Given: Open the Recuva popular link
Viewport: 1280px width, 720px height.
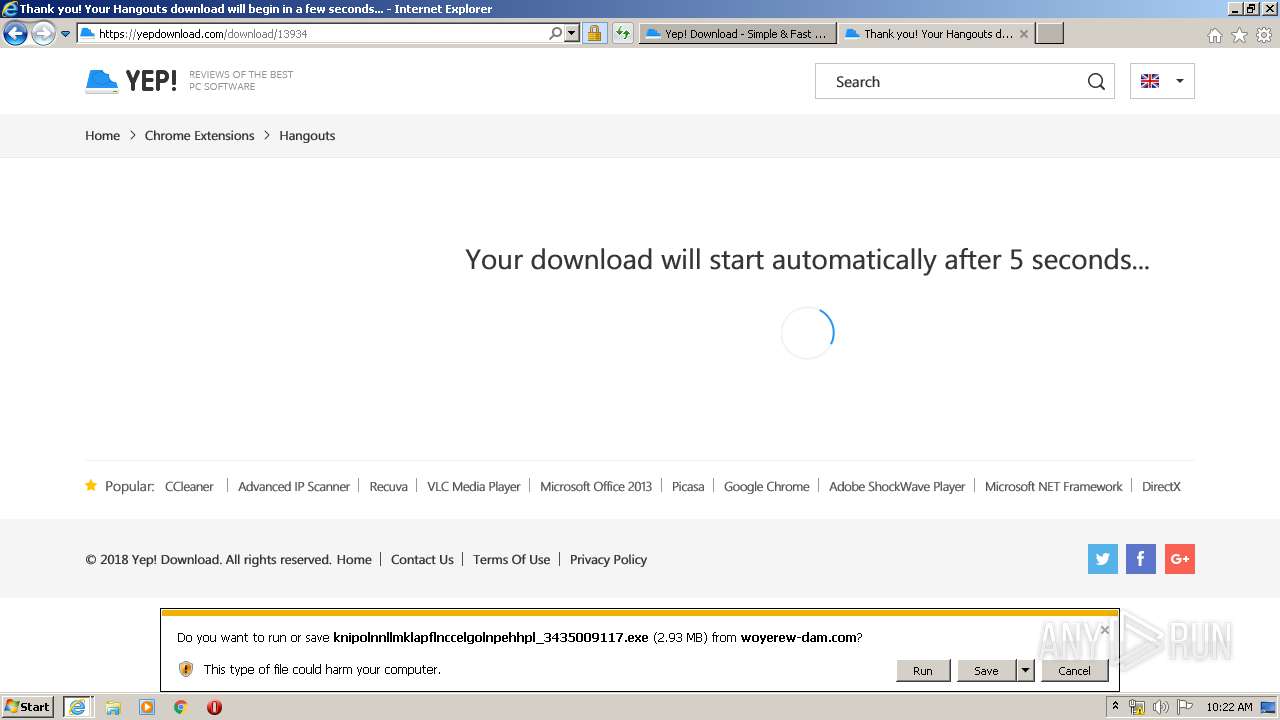Looking at the screenshot, I should 389,486.
